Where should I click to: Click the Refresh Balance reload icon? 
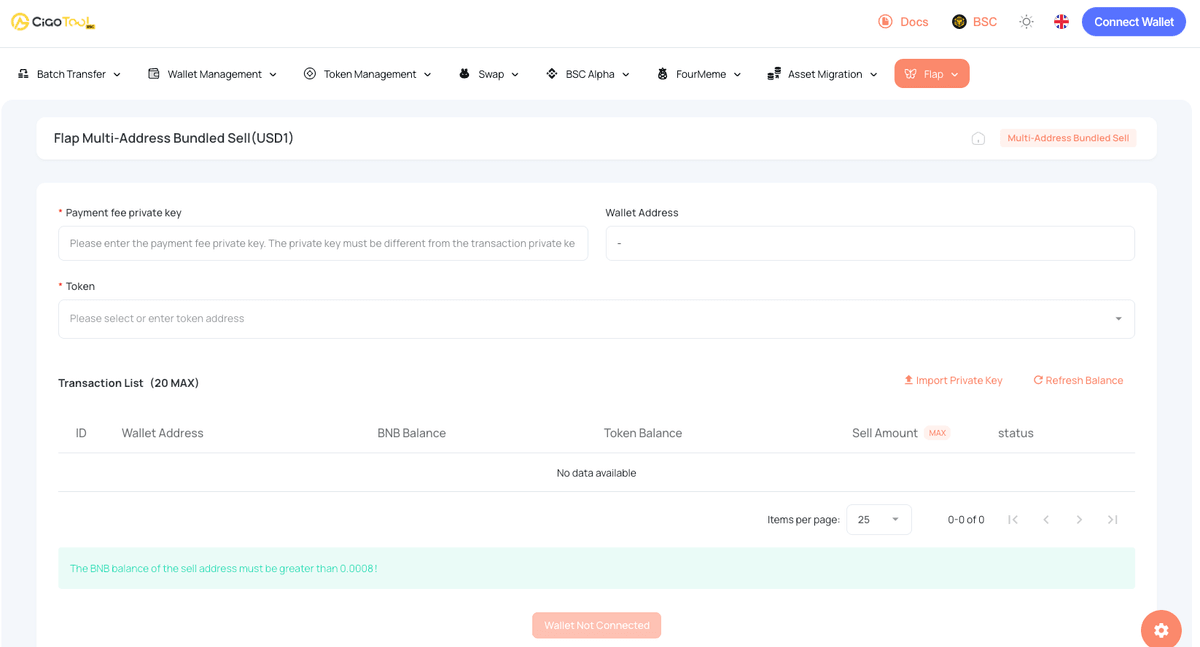[1038, 380]
